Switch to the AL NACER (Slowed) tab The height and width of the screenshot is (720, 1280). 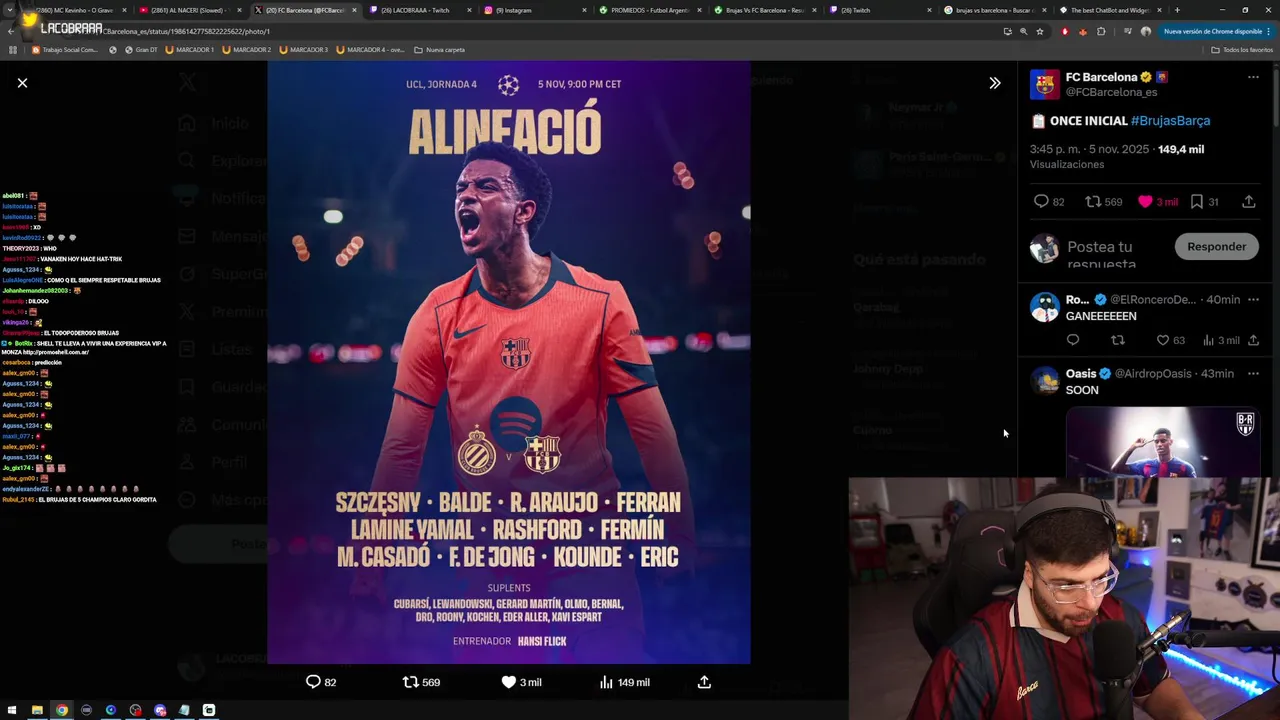(x=190, y=10)
